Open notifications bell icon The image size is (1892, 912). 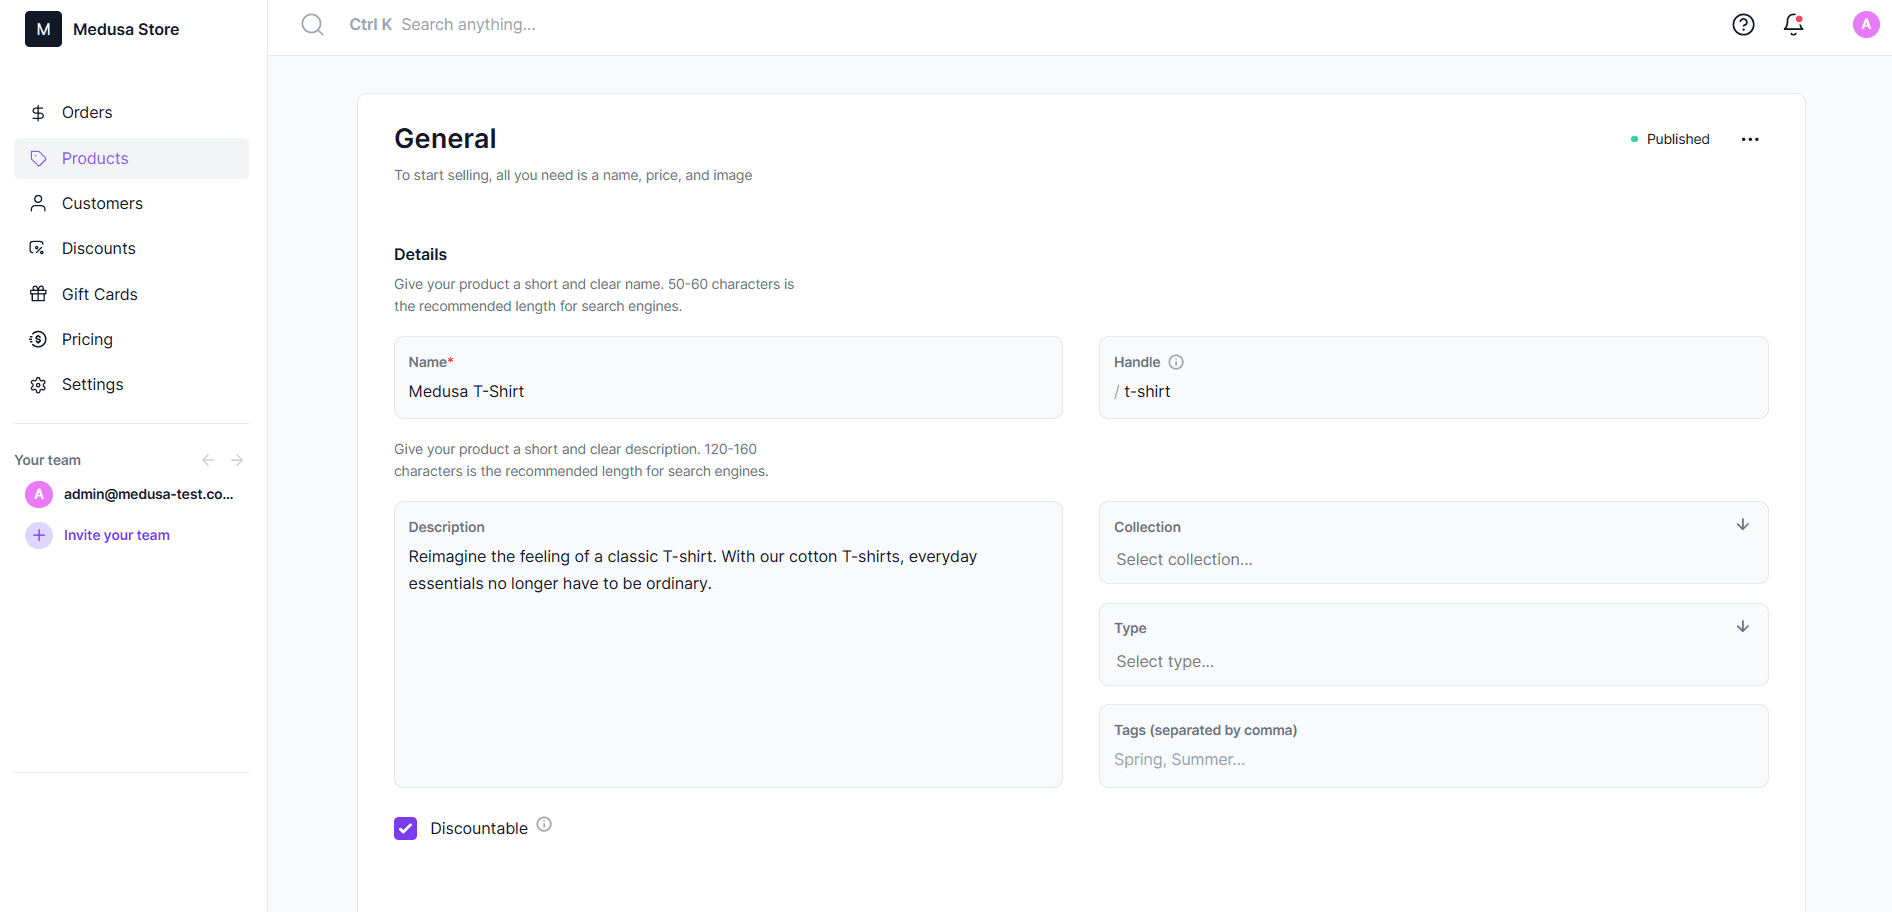point(1793,25)
